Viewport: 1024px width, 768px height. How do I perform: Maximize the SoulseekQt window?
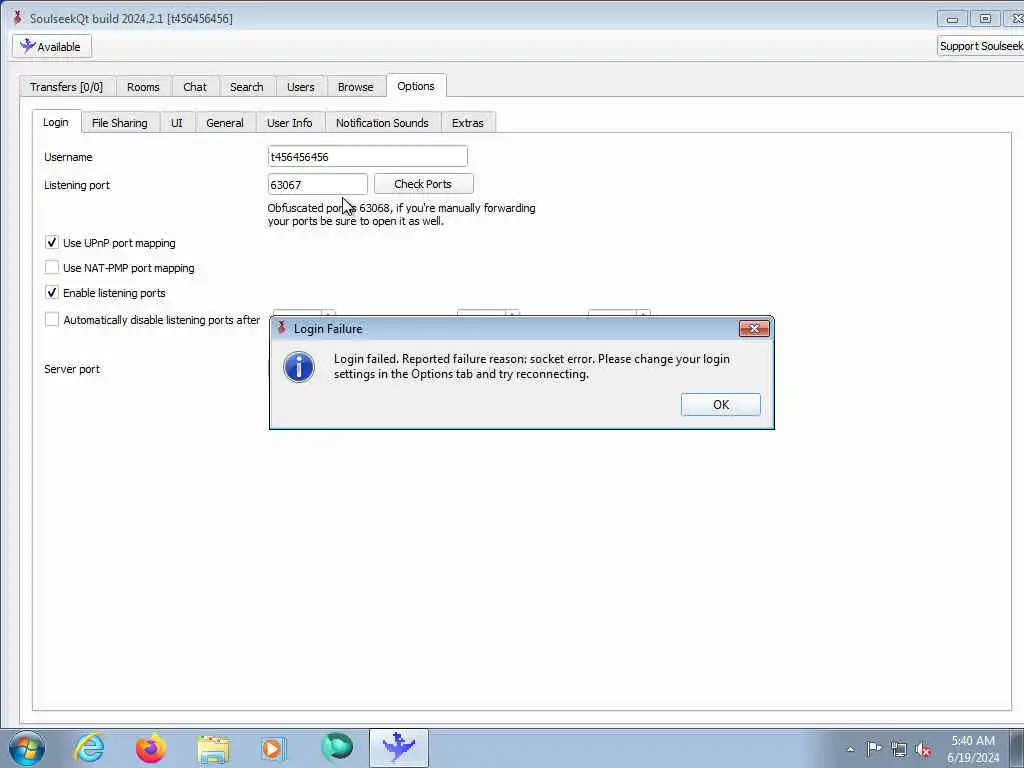click(985, 19)
